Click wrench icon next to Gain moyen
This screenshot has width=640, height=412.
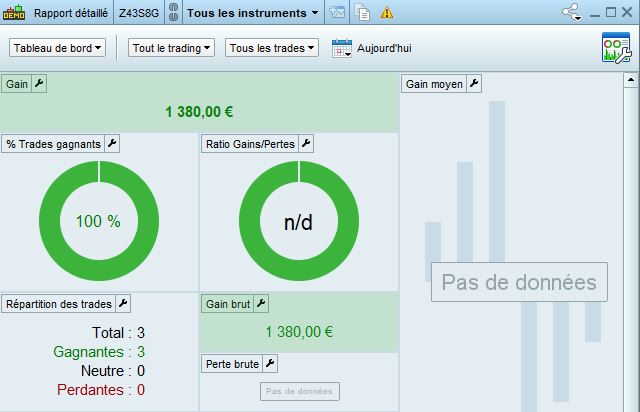474,84
